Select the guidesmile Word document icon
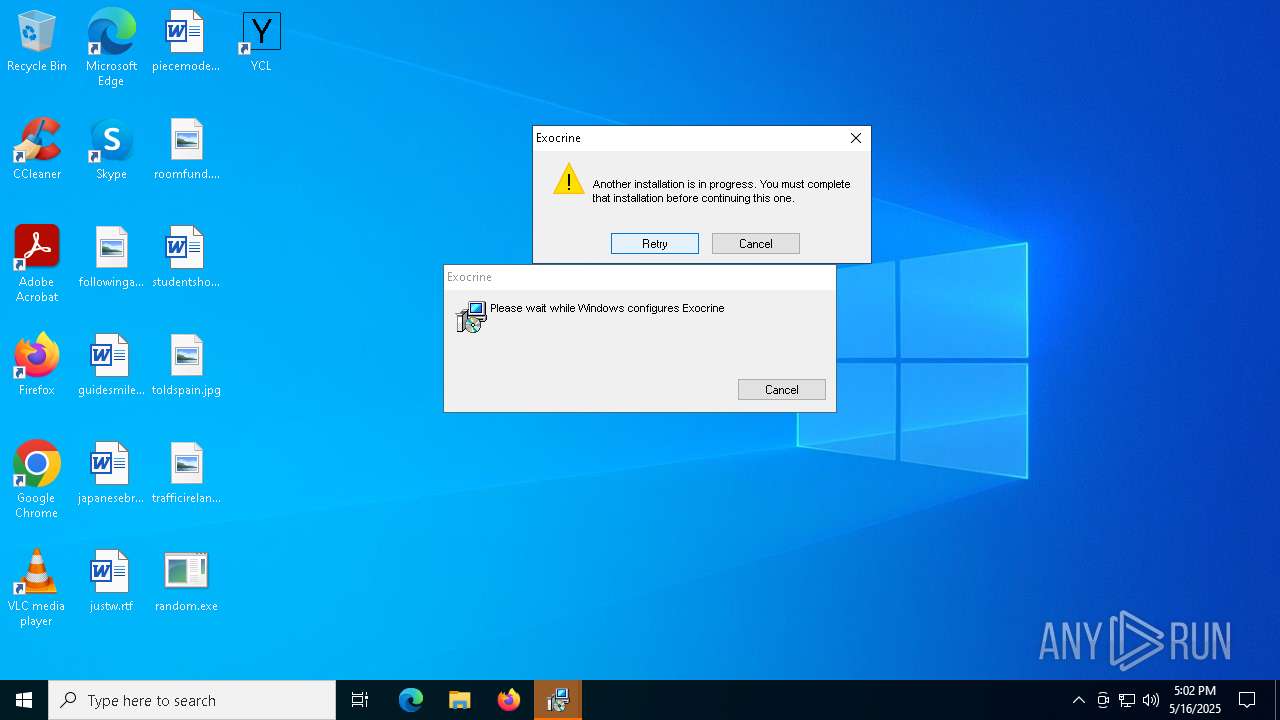Image resolution: width=1280 pixels, height=720 pixels. (111, 366)
